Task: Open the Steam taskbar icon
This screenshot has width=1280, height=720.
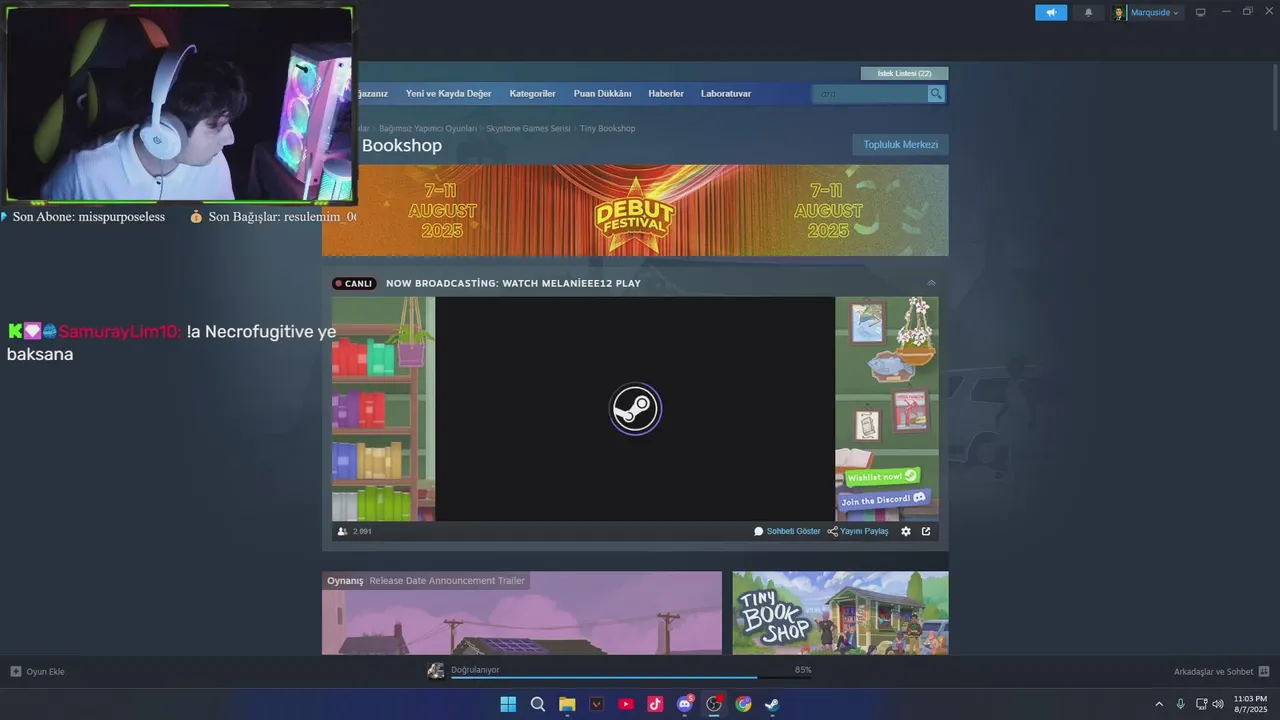Action: pyautogui.click(x=772, y=704)
